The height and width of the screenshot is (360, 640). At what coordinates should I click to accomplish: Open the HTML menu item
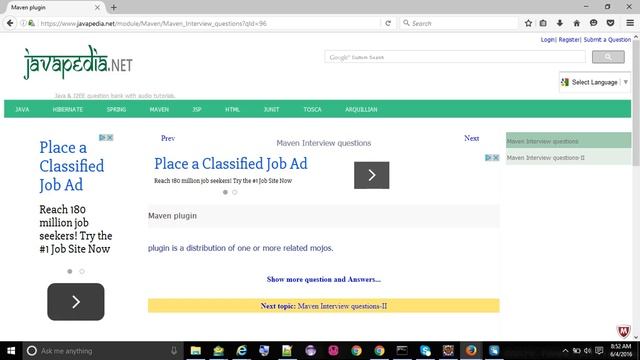coord(232,109)
